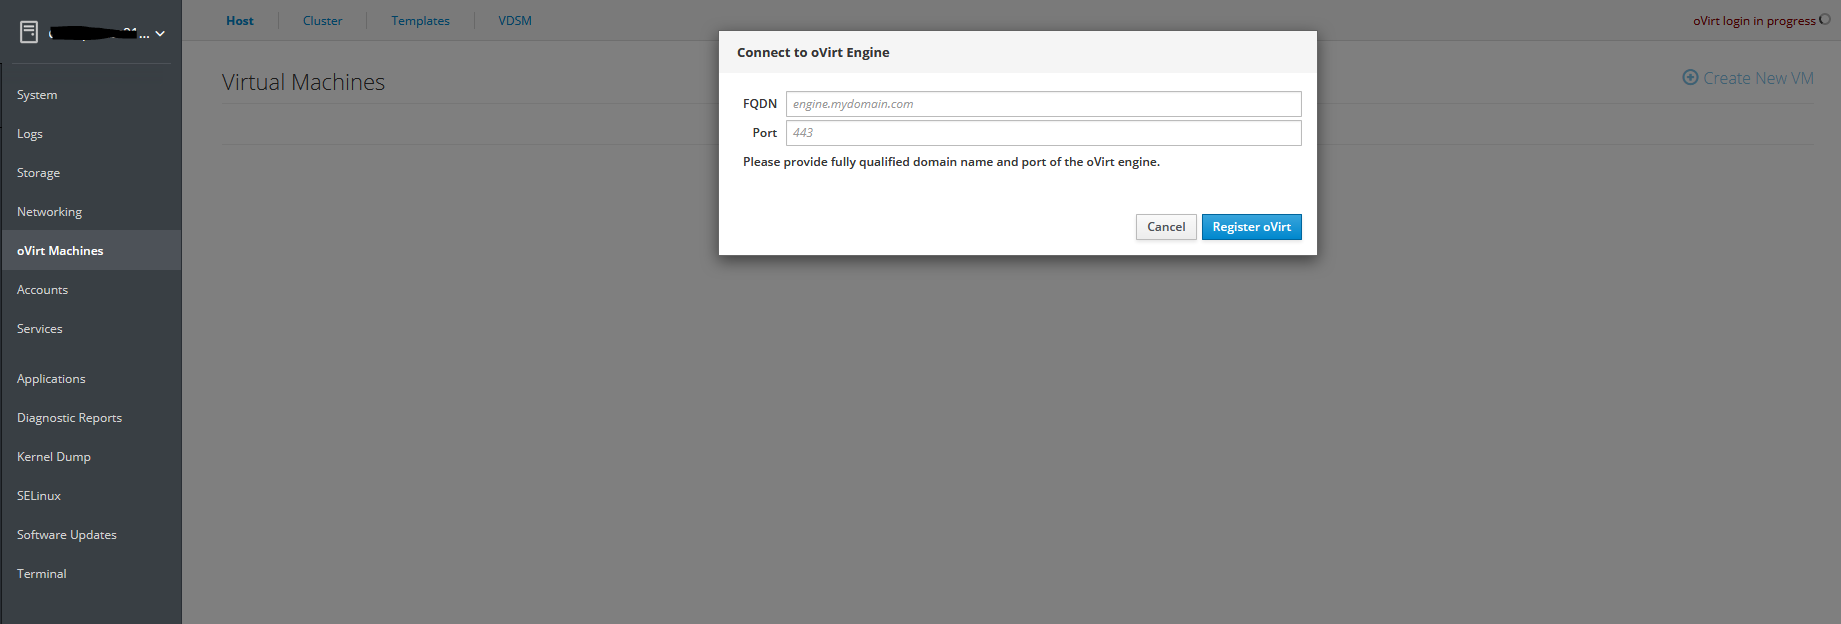Select Services from the side menu

pyautogui.click(x=40, y=329)
